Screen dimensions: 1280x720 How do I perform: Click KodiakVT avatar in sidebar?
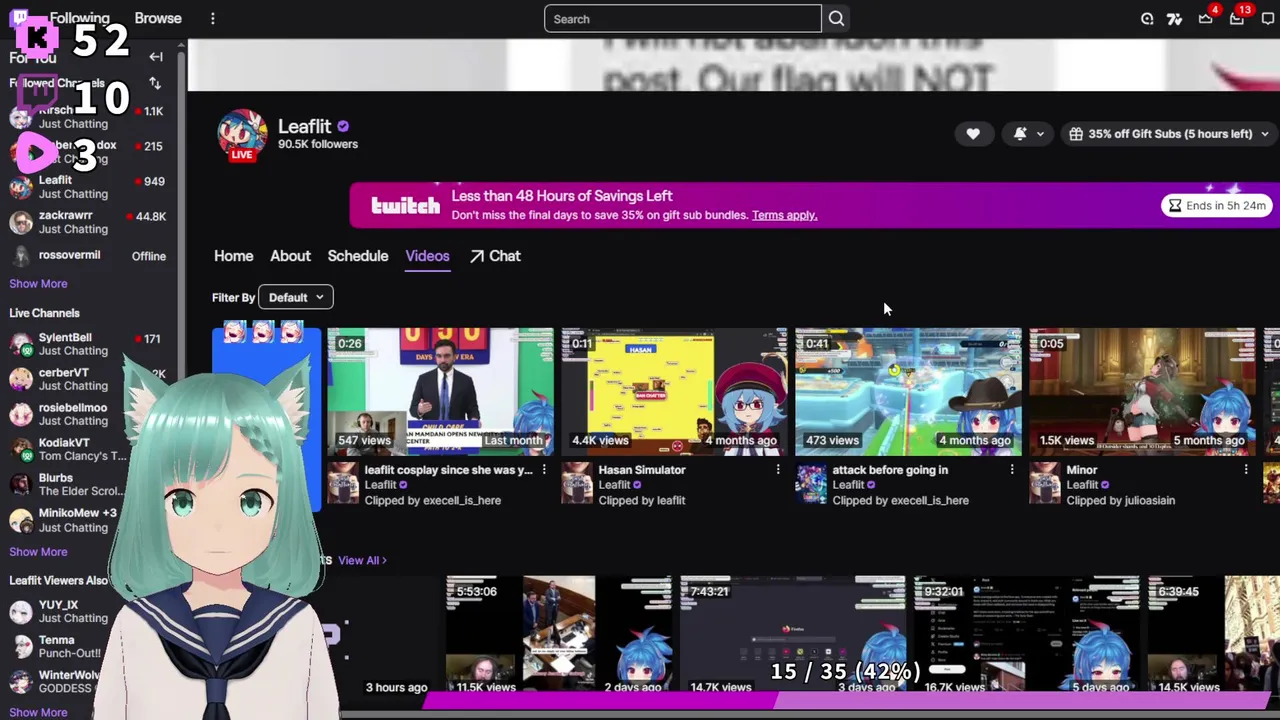(x=20, y=449)
